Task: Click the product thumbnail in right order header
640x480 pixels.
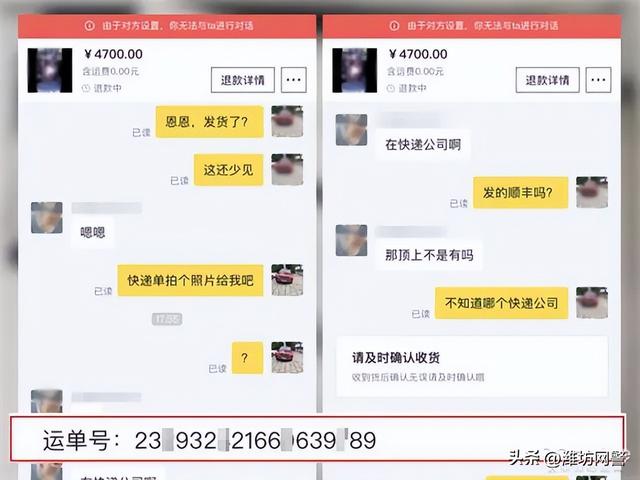Action: pyautogui.click(x=355, y=70)
